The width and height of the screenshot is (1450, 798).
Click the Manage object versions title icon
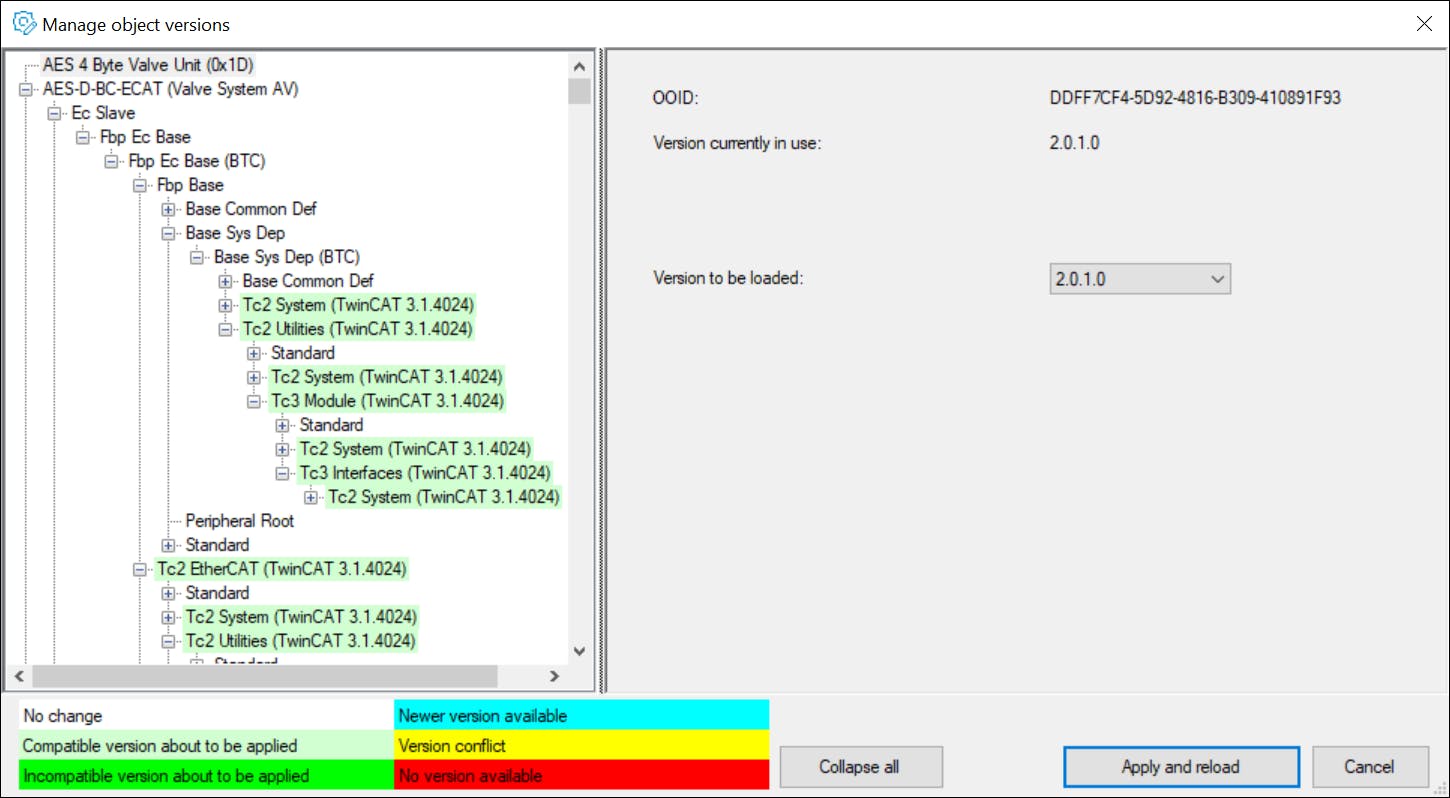tap(23, 24)
